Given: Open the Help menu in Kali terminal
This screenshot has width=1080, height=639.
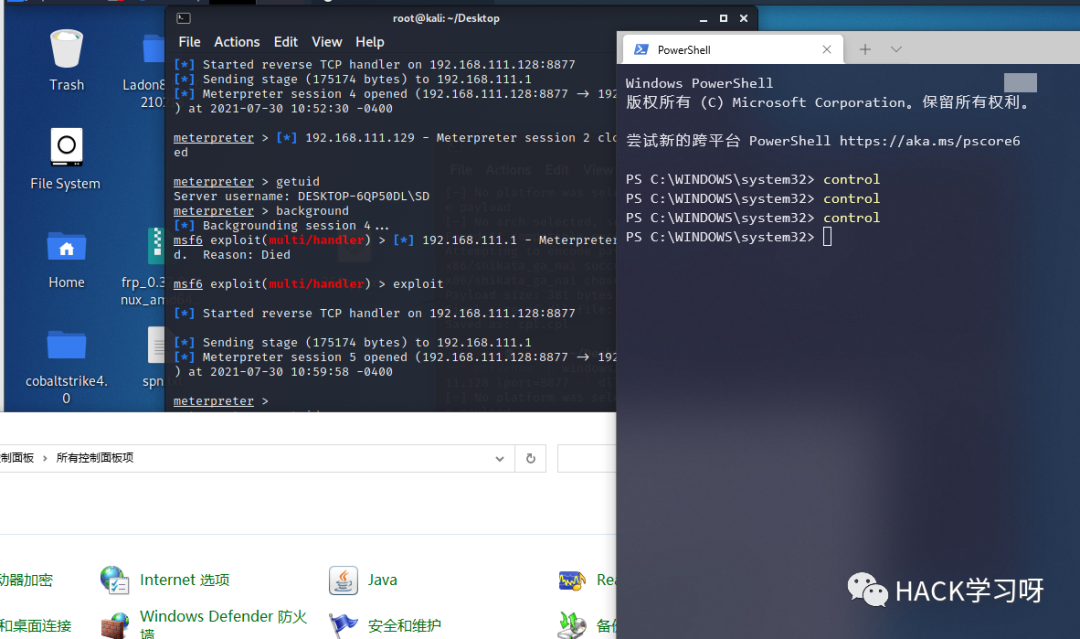Looking at the screenshot, I should click(x=370, y=42).
